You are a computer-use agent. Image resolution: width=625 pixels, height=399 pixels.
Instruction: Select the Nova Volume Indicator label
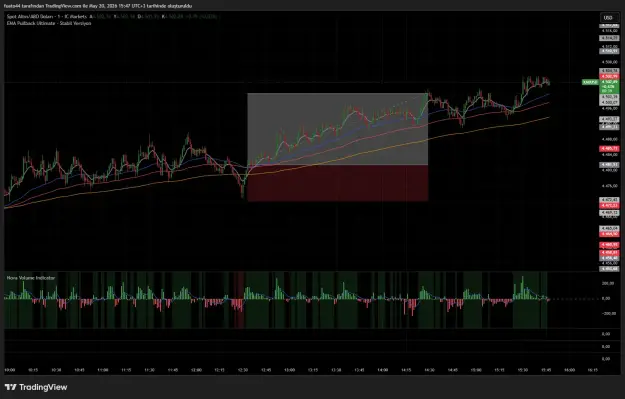coord(31,278)
